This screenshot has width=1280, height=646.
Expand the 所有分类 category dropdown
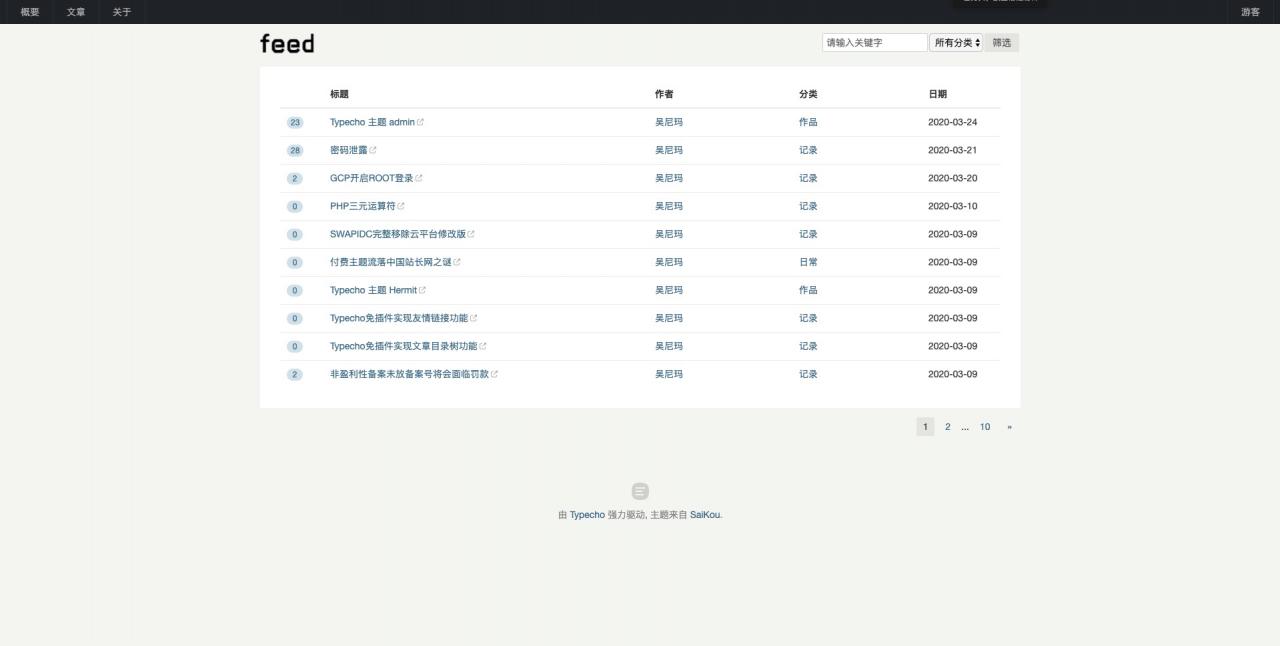tap(957, 43)
